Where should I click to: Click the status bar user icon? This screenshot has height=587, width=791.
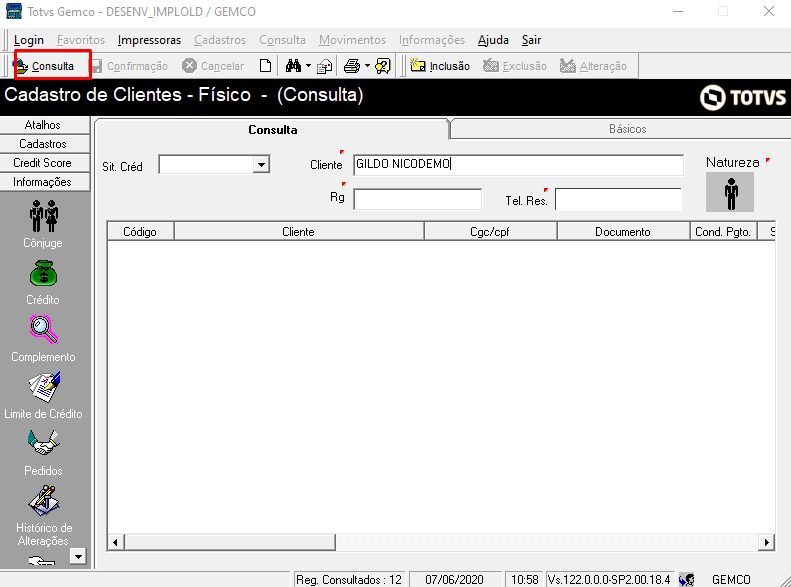[x=687, y=580]
